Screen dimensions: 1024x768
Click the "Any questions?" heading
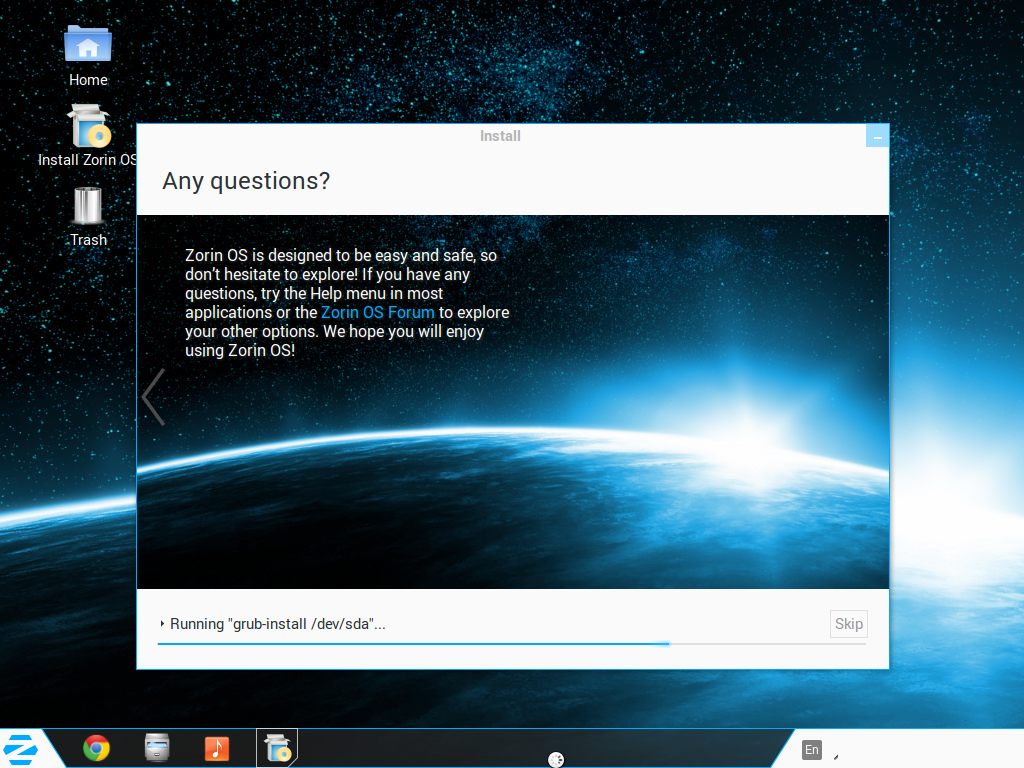click(x=246, y=181)
